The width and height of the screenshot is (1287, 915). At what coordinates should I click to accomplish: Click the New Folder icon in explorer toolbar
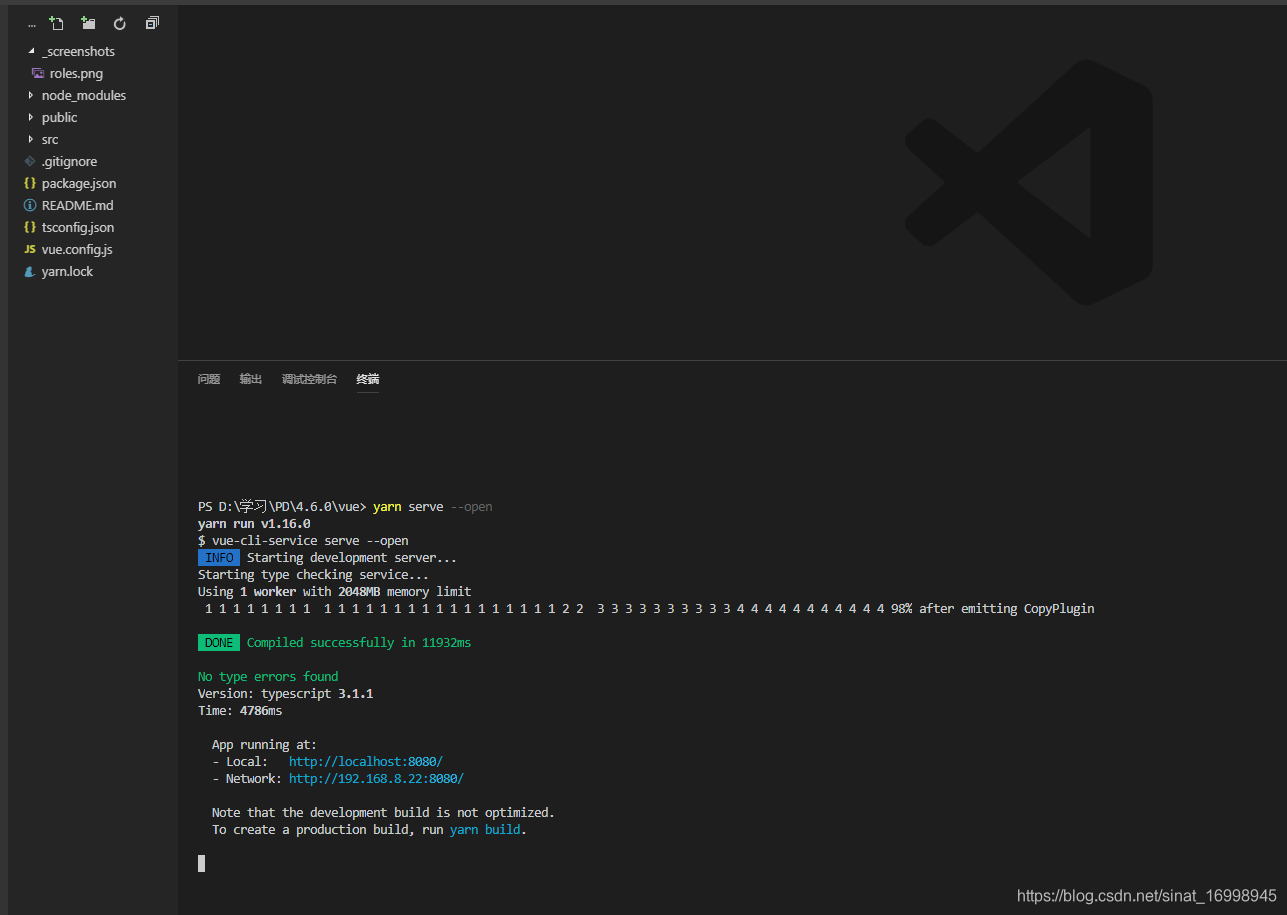[88, 23]
